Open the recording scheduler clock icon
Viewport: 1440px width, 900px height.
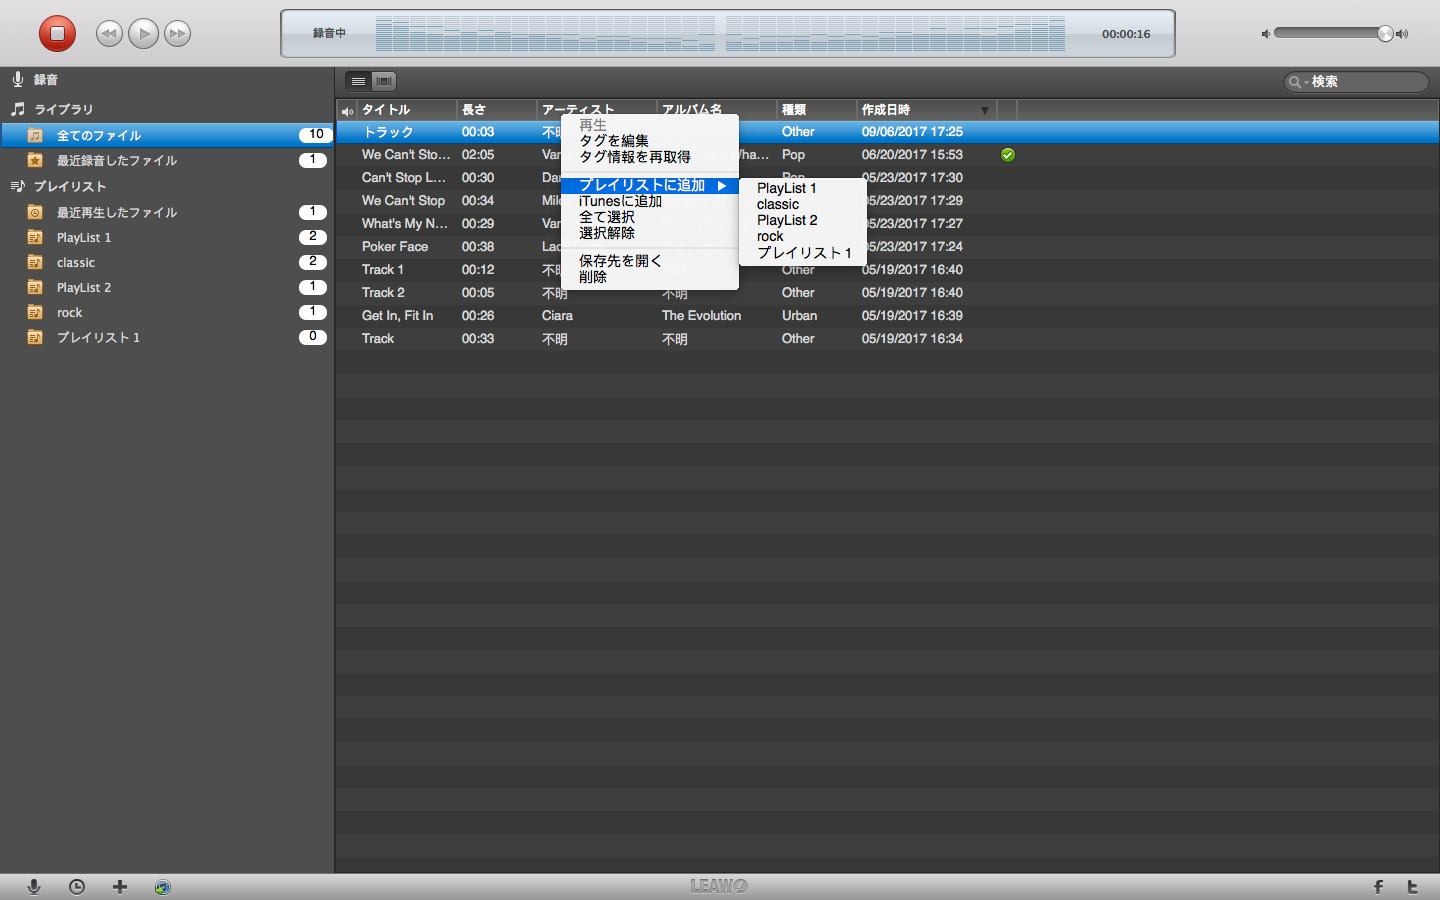coord(77,887)
